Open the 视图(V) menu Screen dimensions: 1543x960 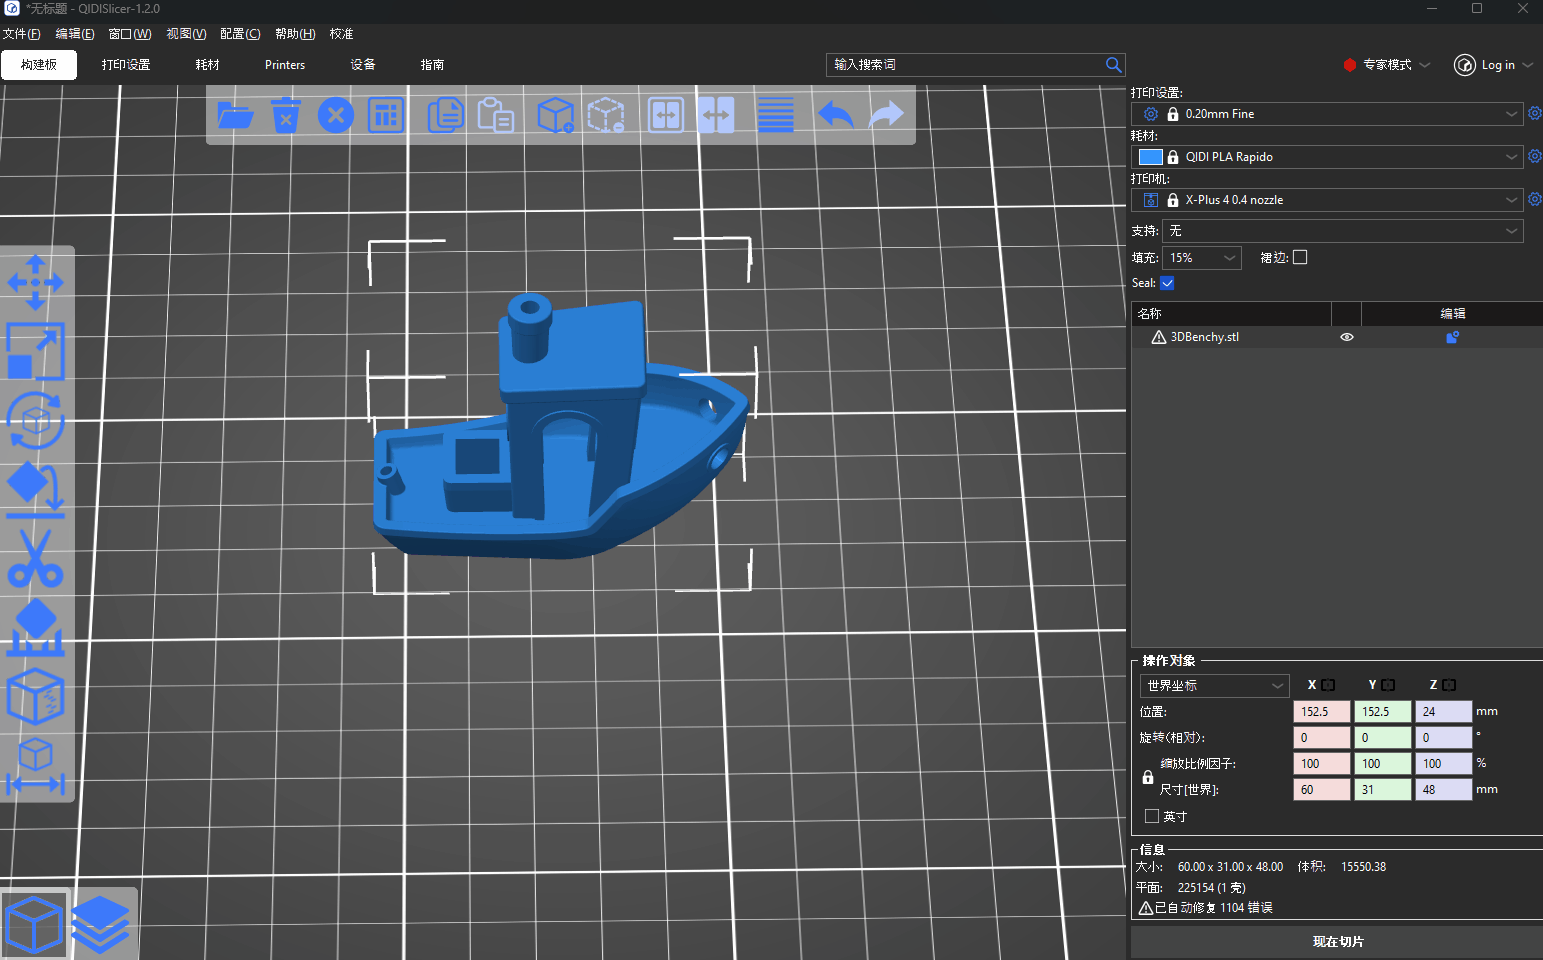186,34
